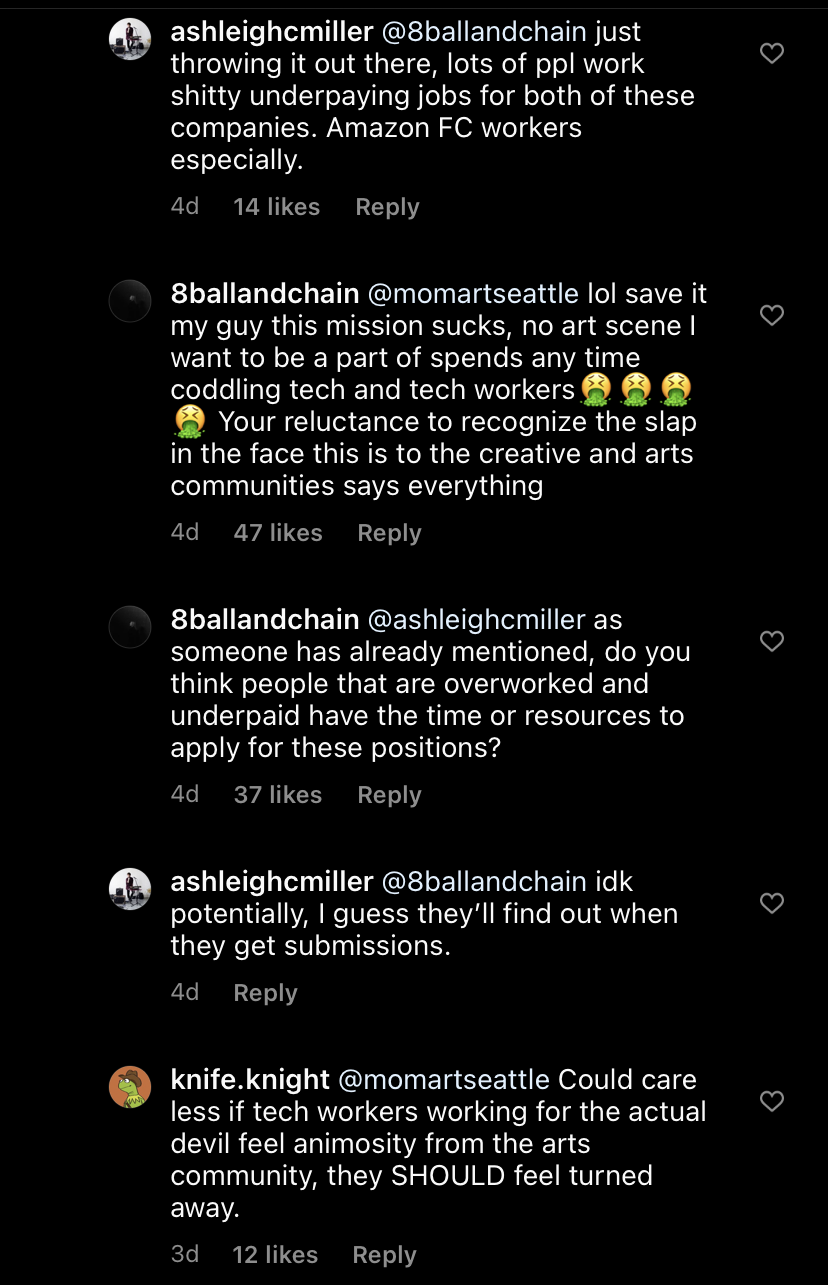Image resolution: width=828 pixels, height=1285 pixels.
Task: Like 8ballandchain's comment about the art scene
Action: (x=772, y=315)
